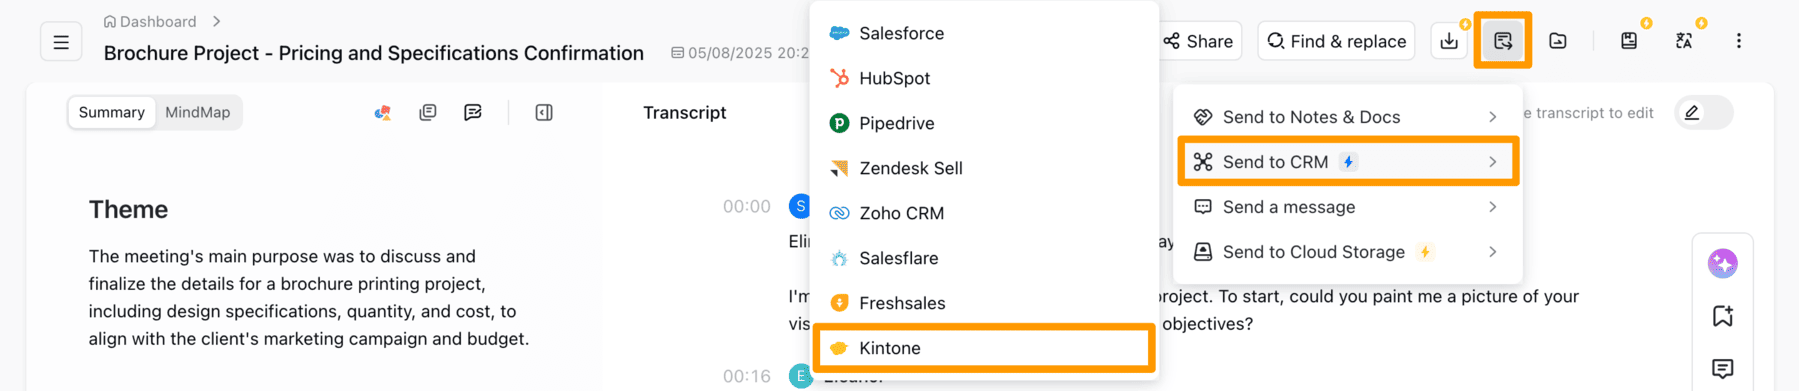Select the Summary tab
Image resolution: width=1799 pixels, height=391 pixels.
tap(112, 112)
